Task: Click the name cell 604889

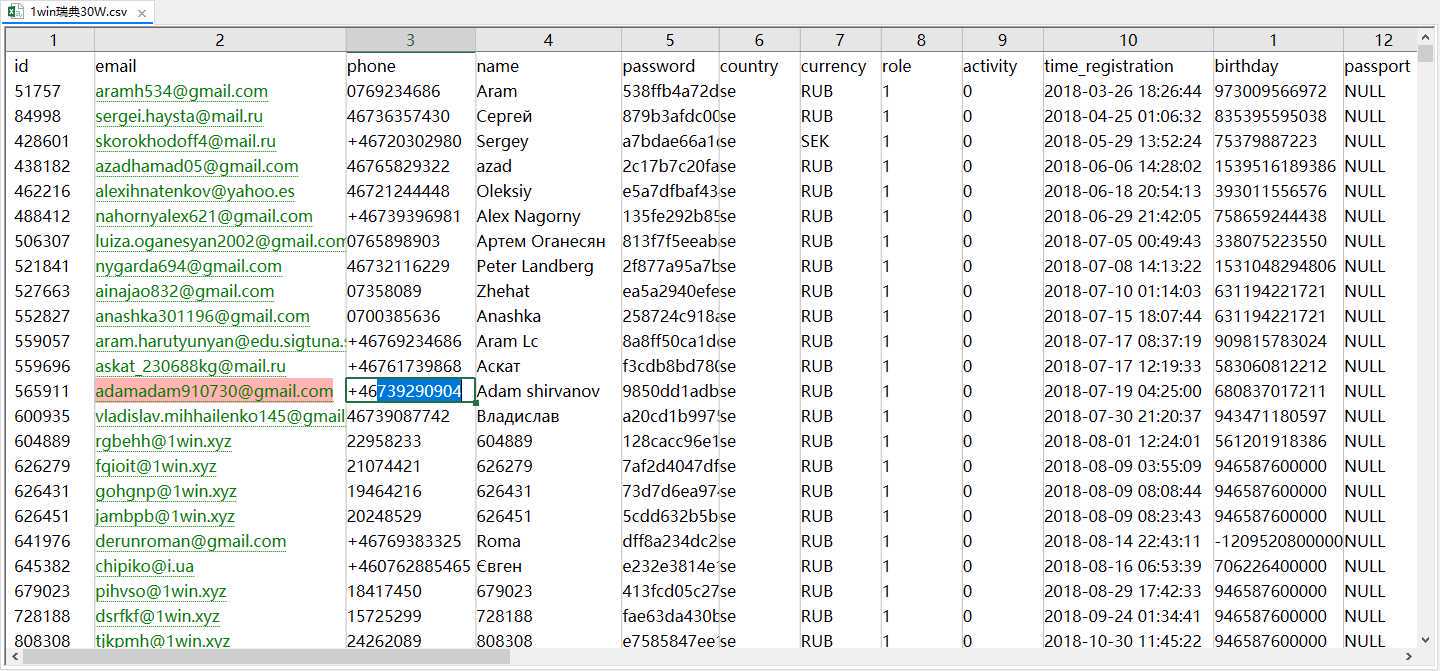Action: (x=548, y=441)
